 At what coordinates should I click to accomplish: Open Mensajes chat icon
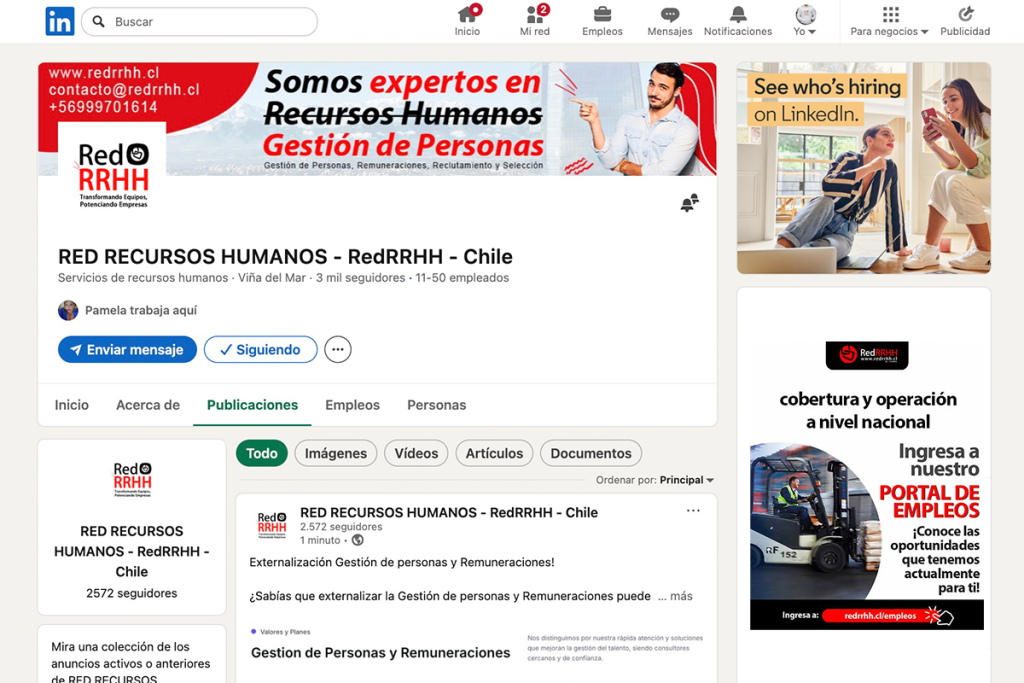(x=670, y=15)
